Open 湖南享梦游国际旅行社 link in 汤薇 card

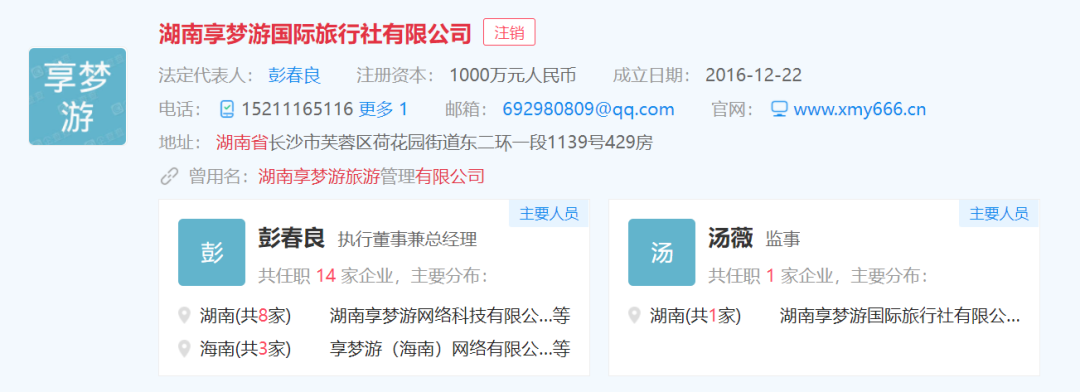coord(900,316)
